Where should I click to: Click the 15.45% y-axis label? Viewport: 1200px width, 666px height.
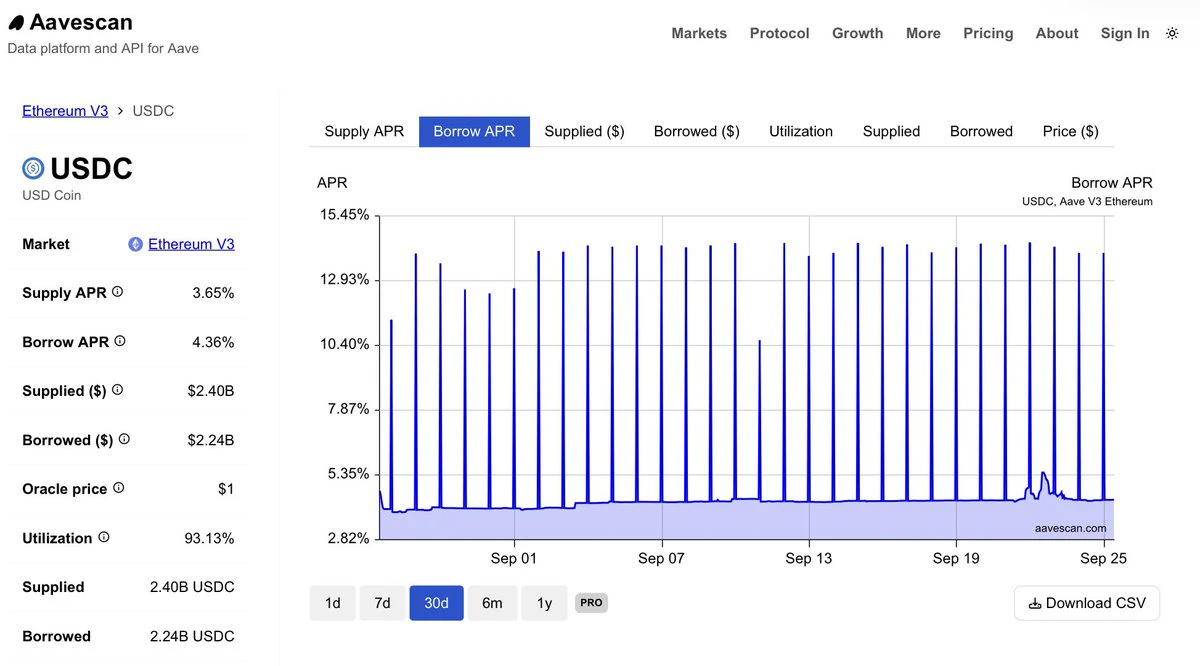[x=344, y=215]
